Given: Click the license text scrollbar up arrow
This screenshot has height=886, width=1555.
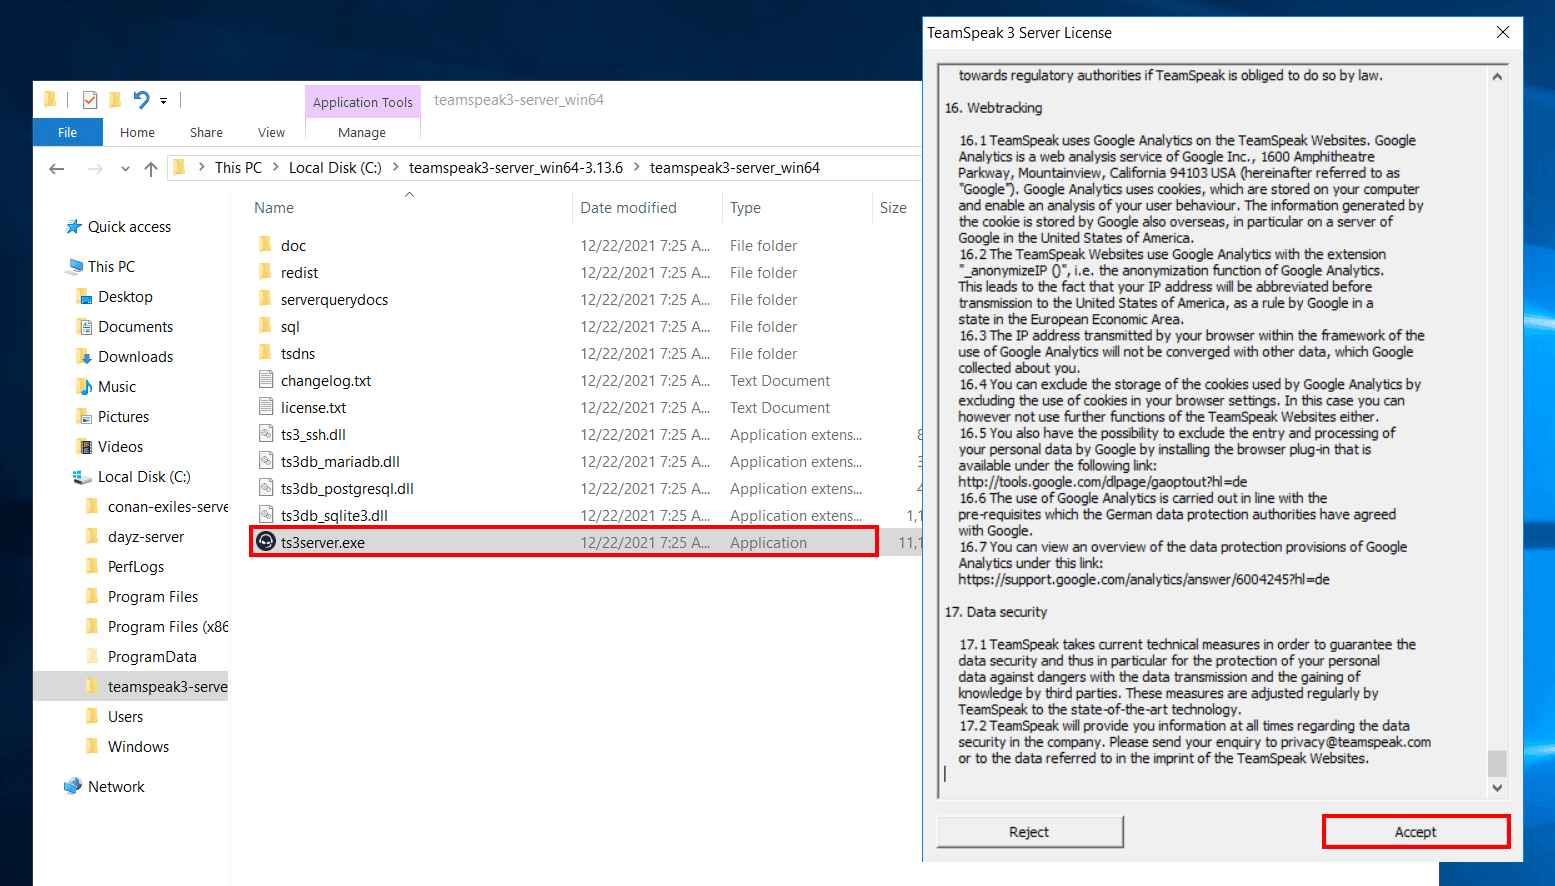Looking at the screenshot, I should point(1497,77).
